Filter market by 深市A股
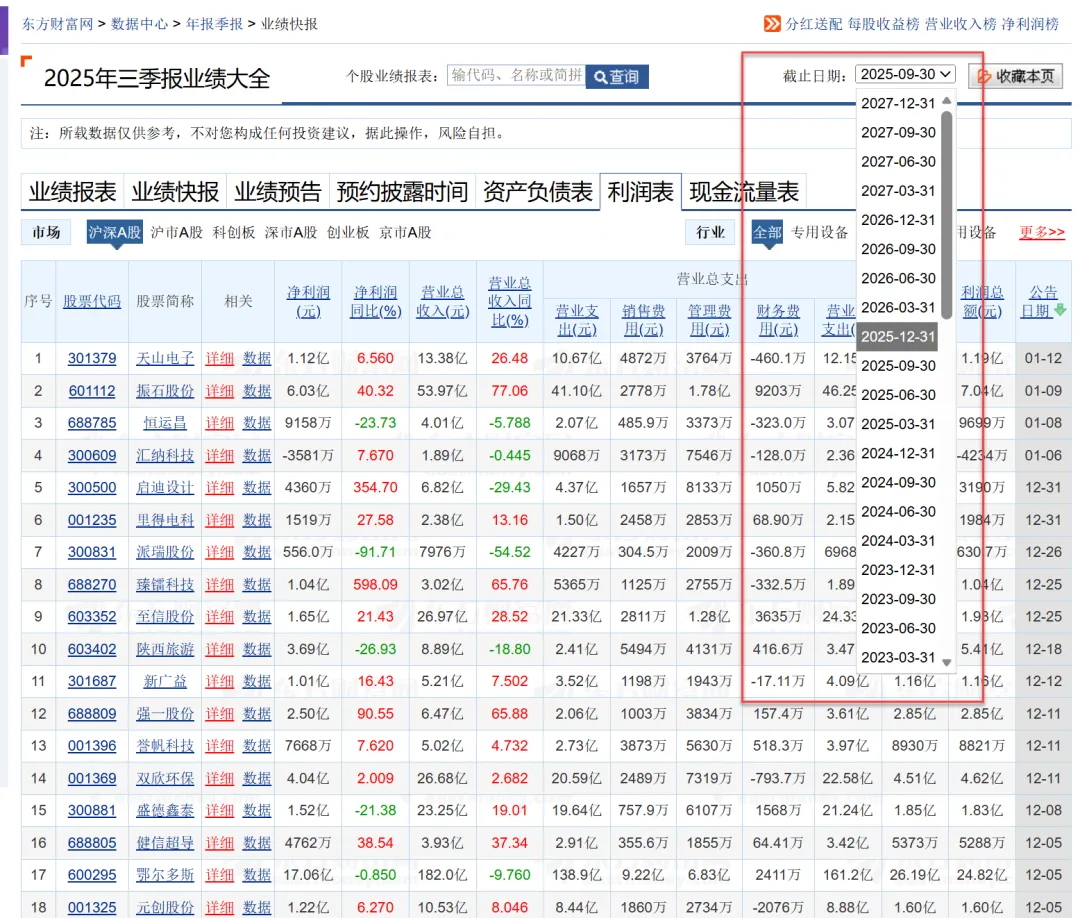This screenshot has width=1080, height=918. point(291,232)
